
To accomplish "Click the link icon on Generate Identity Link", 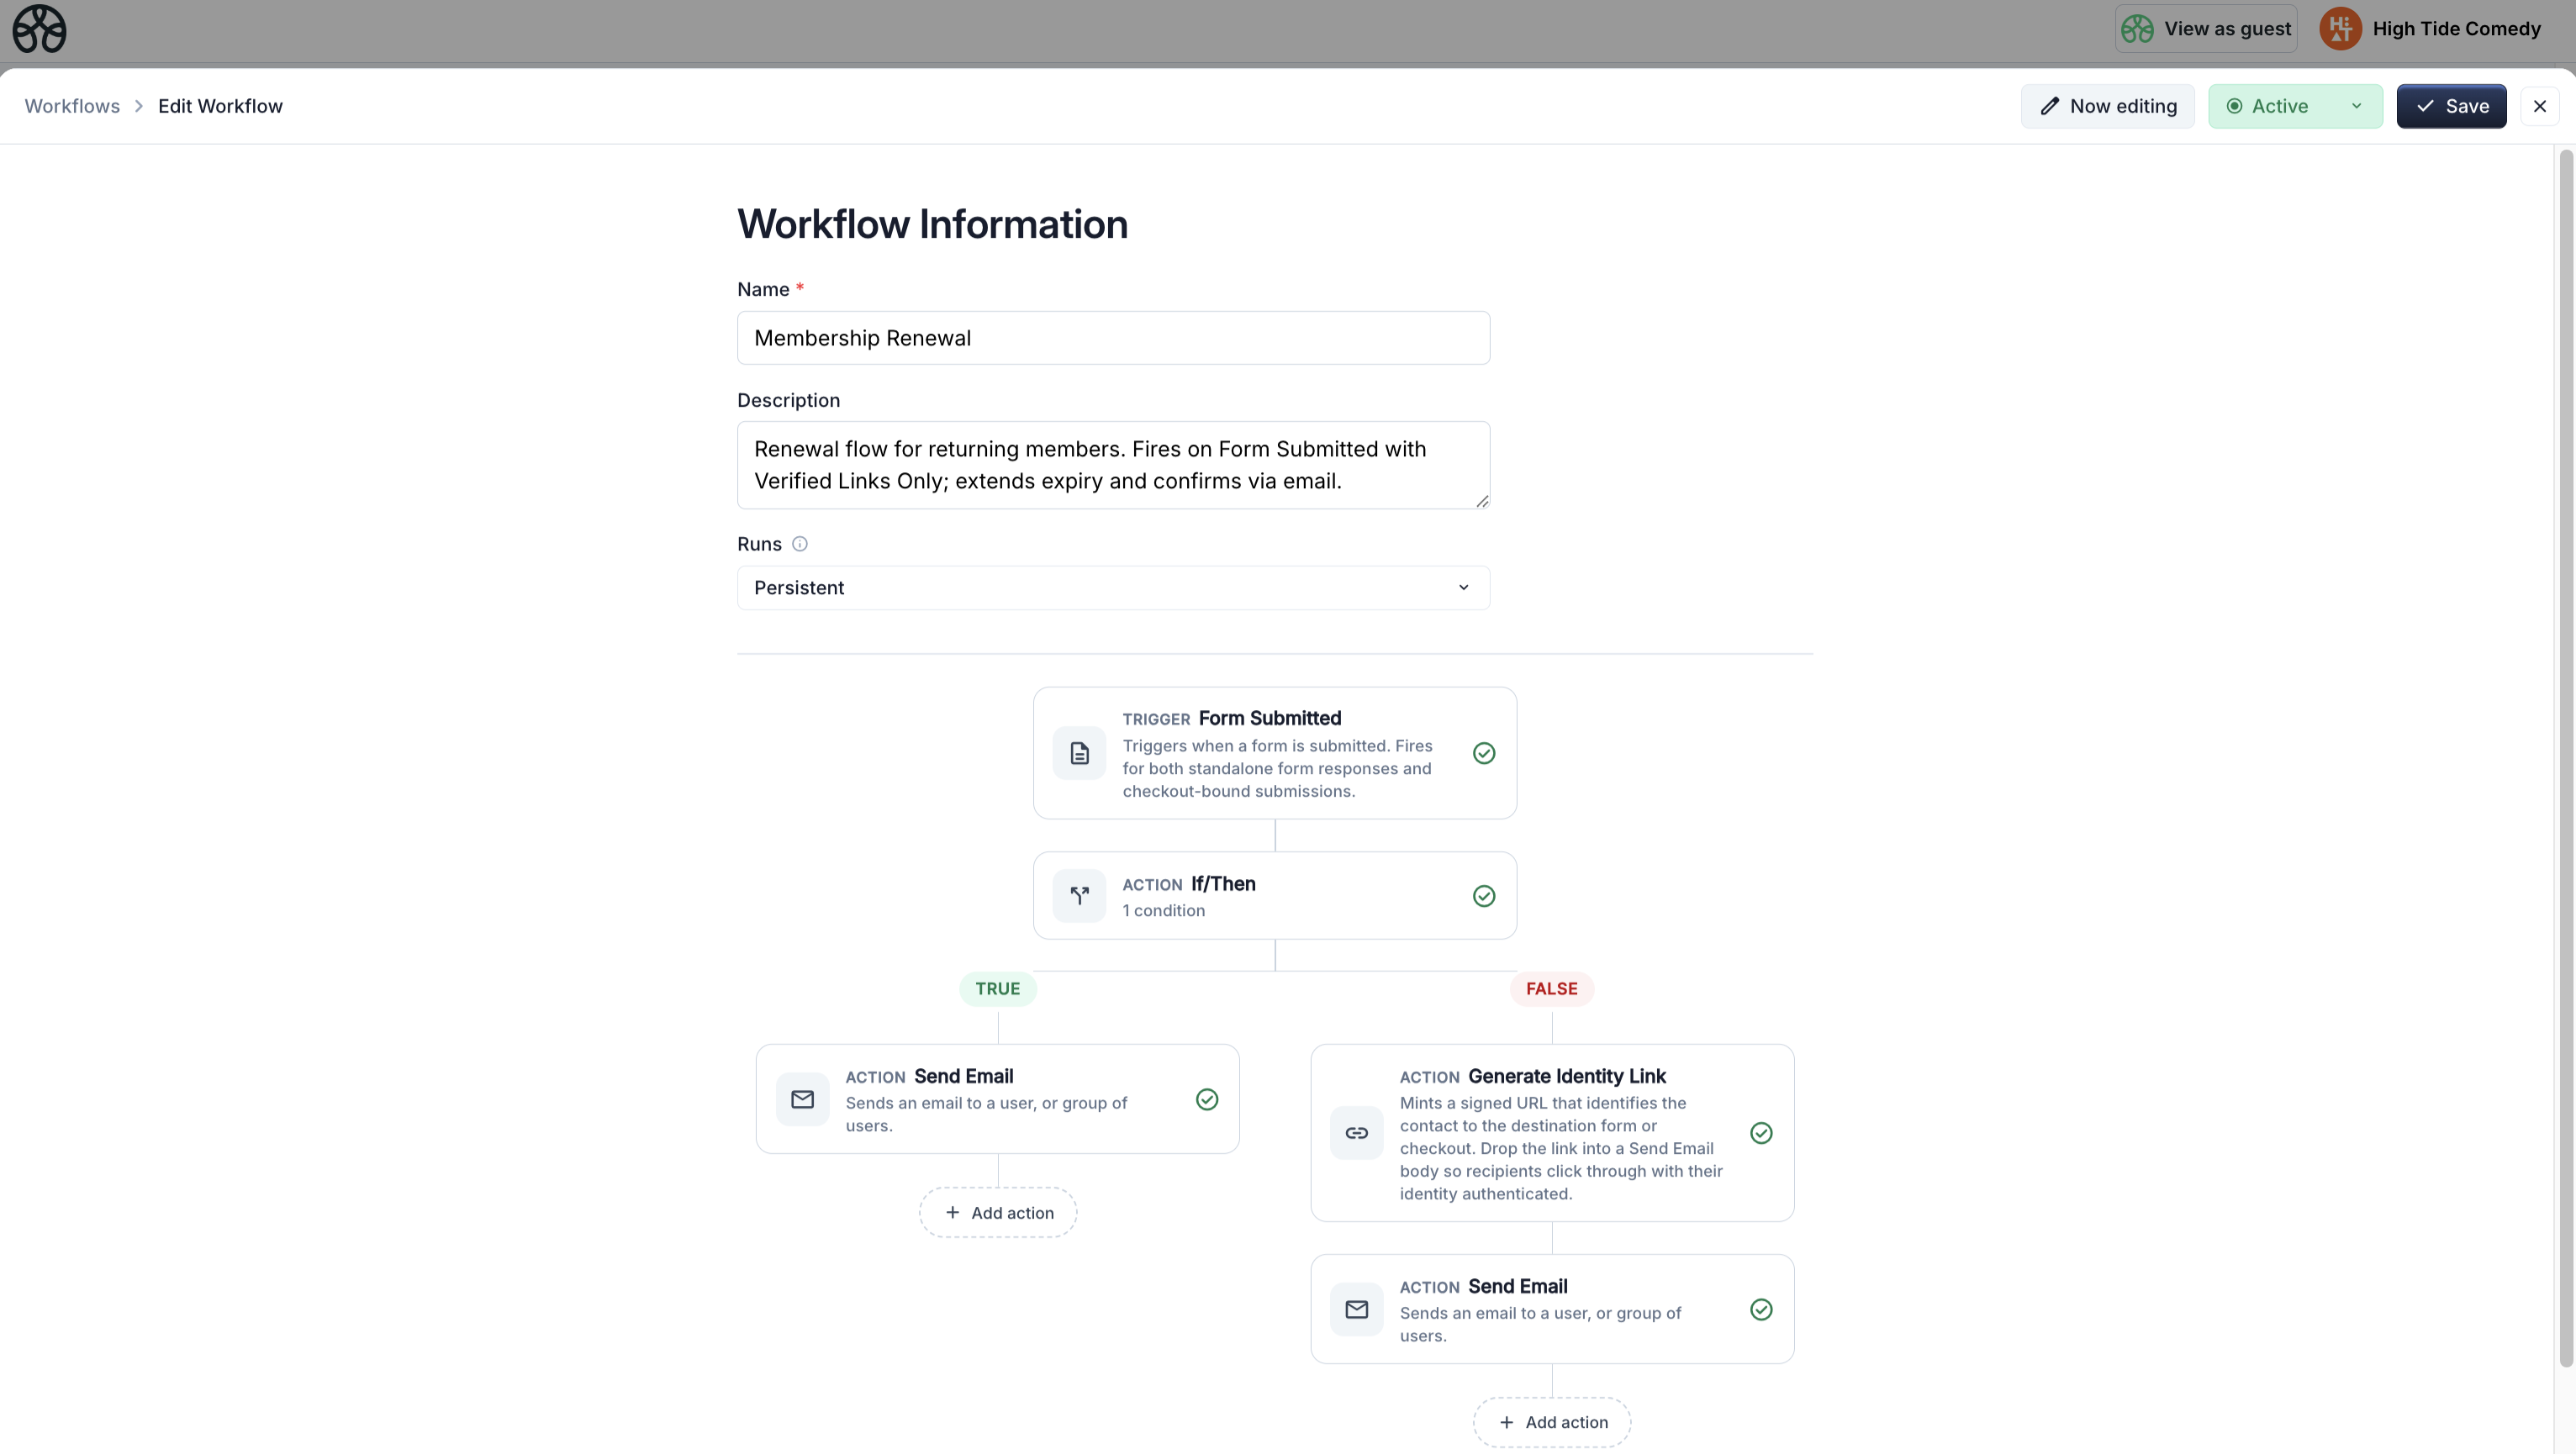I will (x=1357, y=1133).
